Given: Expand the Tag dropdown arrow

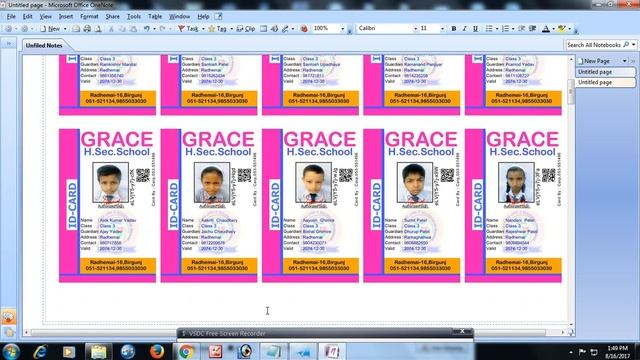Looking at the screenshot, I should pyautogui.click(x=231, y=29).
